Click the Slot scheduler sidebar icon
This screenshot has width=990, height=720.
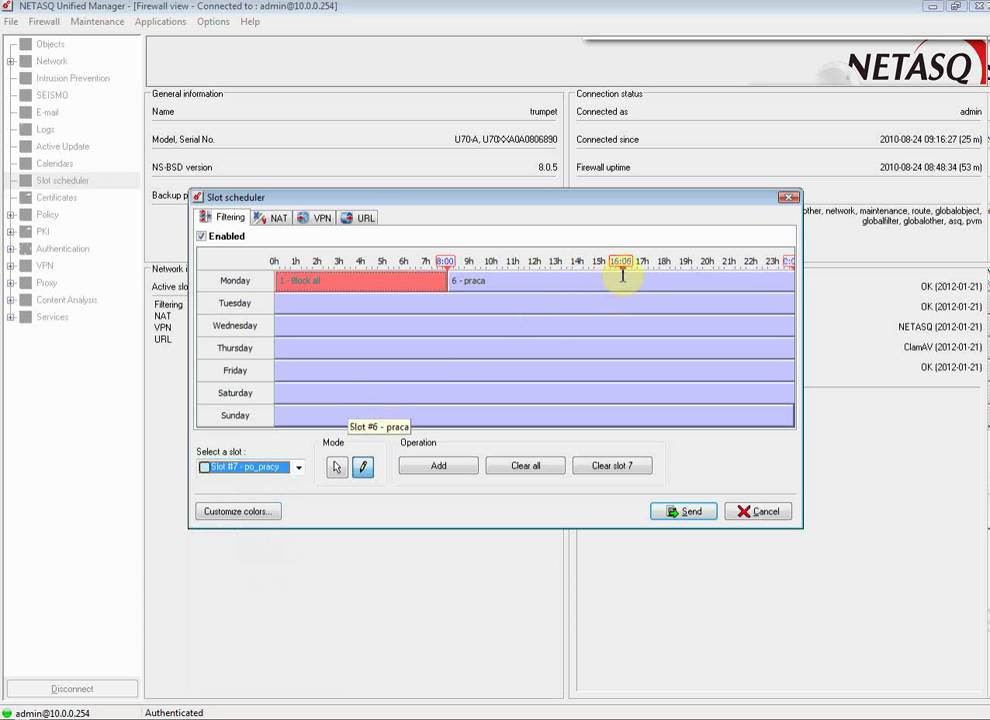pos(25,181)
